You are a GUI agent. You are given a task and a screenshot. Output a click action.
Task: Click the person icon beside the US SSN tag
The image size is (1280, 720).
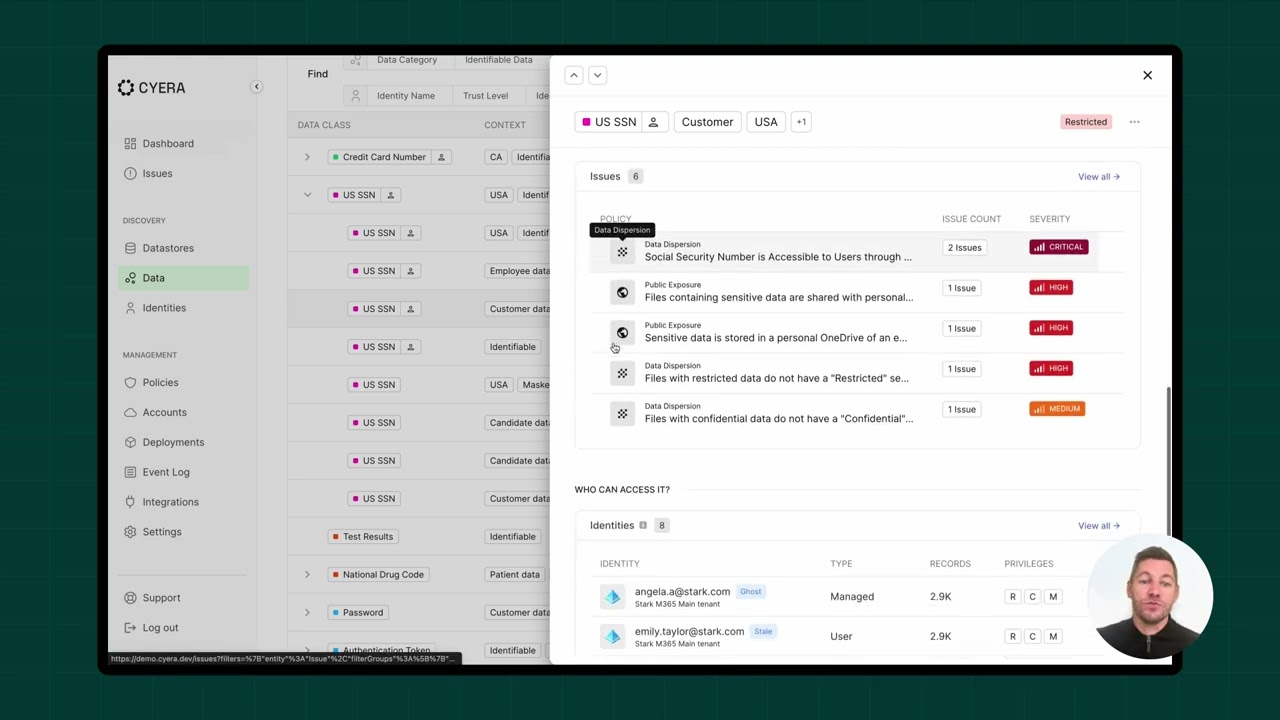(x=653, y=122)
